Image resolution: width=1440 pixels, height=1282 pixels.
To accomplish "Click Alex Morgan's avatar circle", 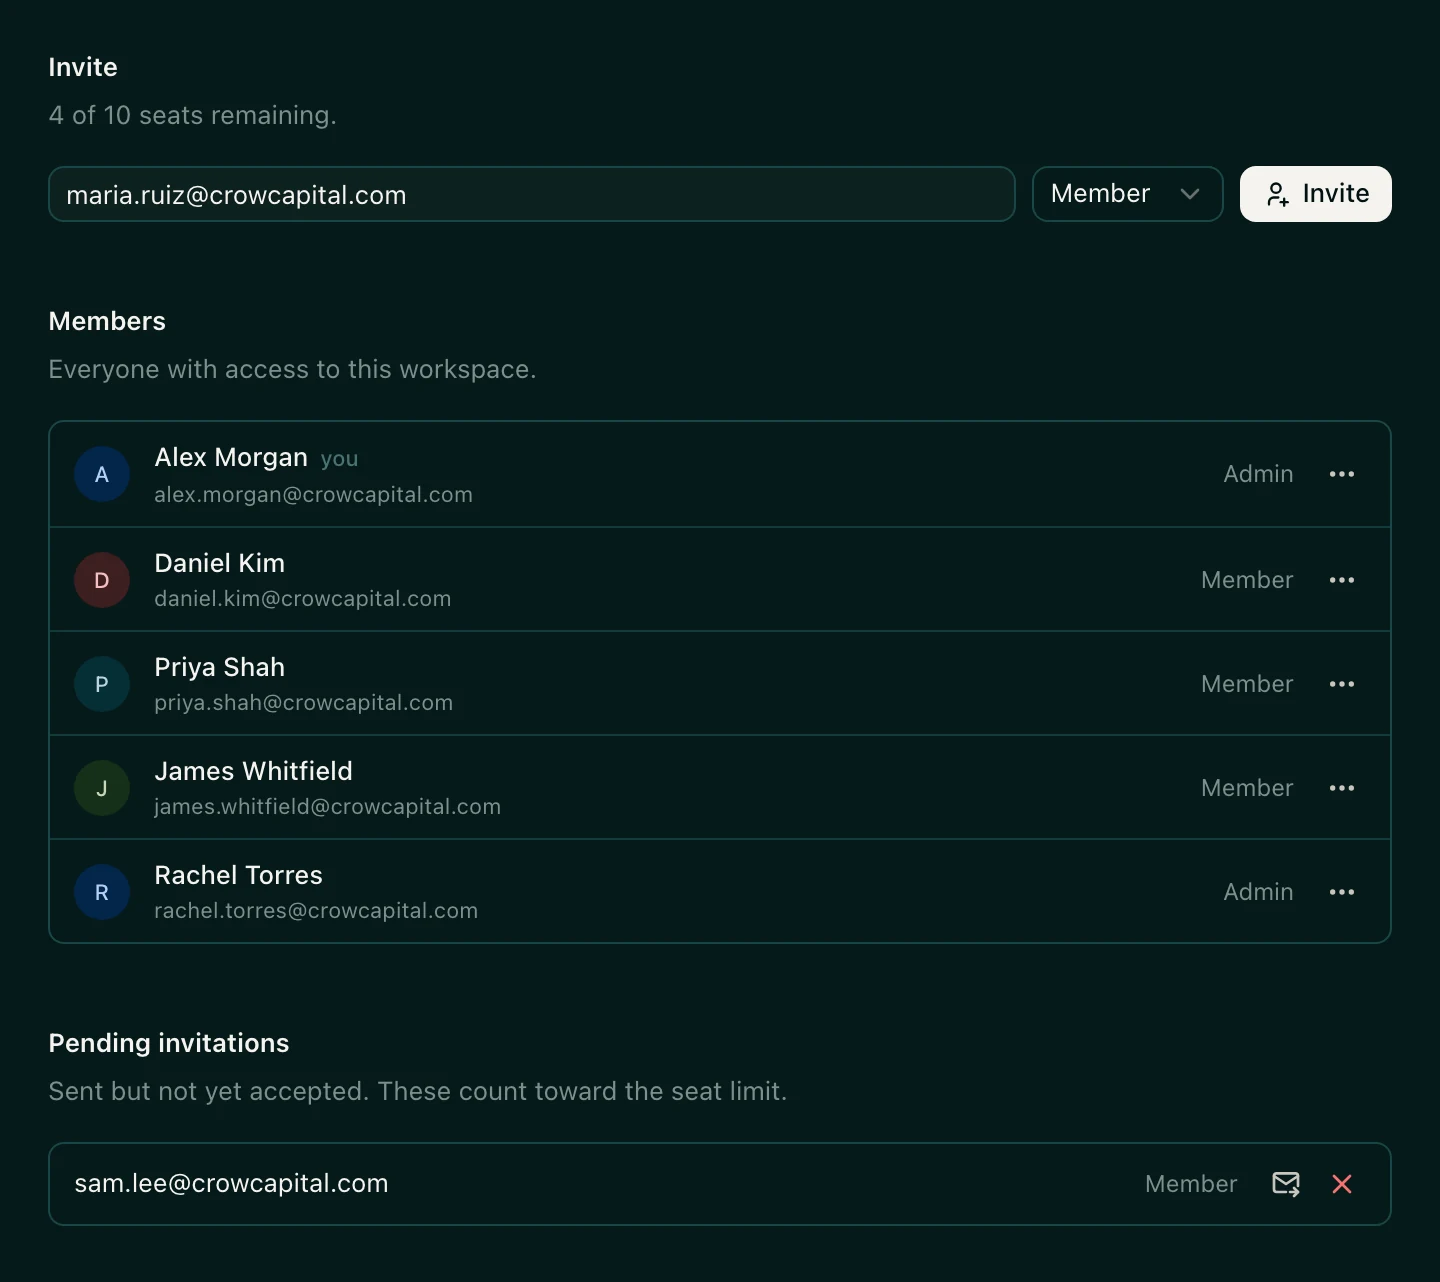I will 102,474.
